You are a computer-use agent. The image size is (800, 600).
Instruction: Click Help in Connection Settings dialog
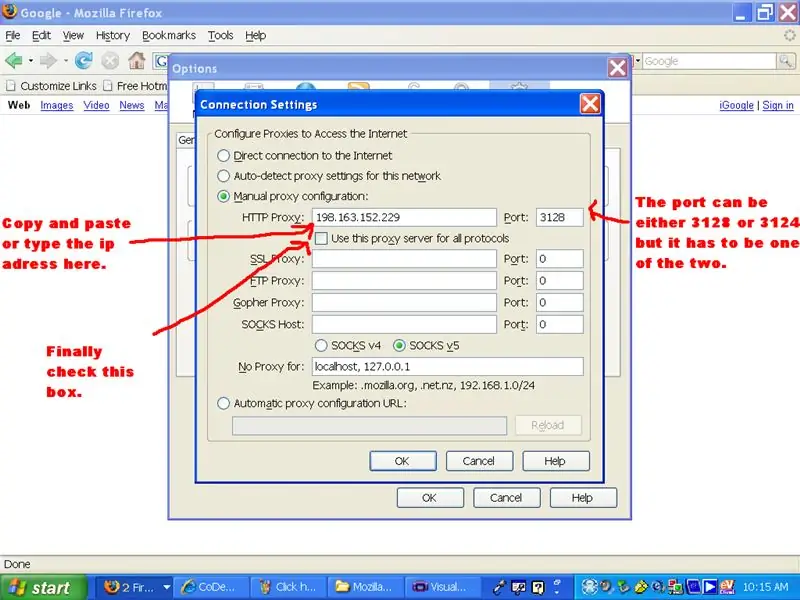pos(556,461)
